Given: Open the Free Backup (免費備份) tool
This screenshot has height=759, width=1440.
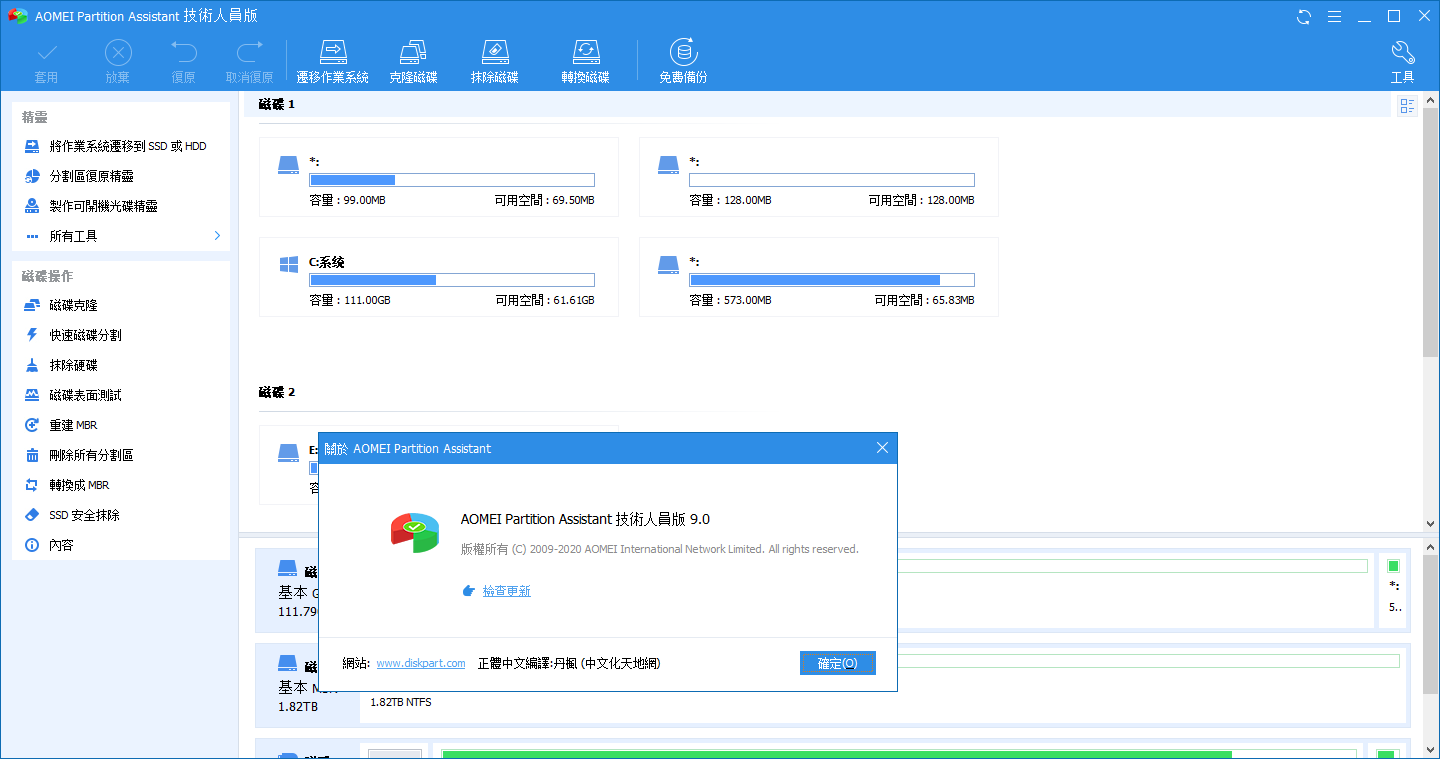Looking at the screenshot, I should point(683,61).
